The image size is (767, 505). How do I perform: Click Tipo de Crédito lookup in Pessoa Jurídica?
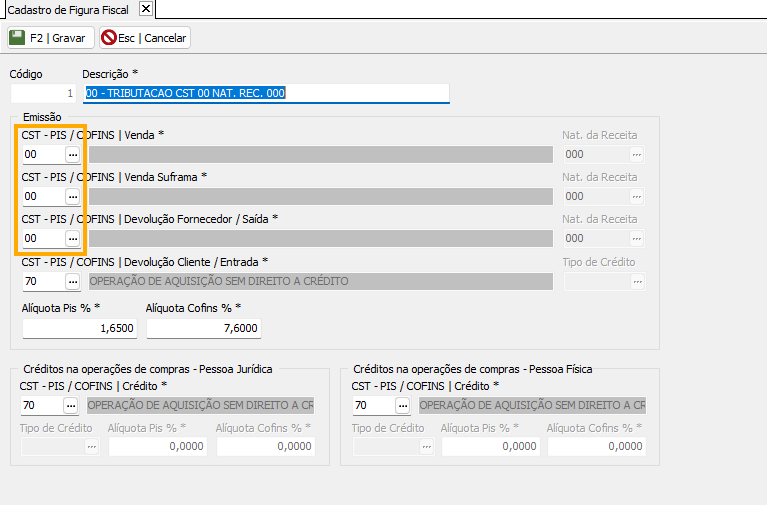(x=92, y=447)
